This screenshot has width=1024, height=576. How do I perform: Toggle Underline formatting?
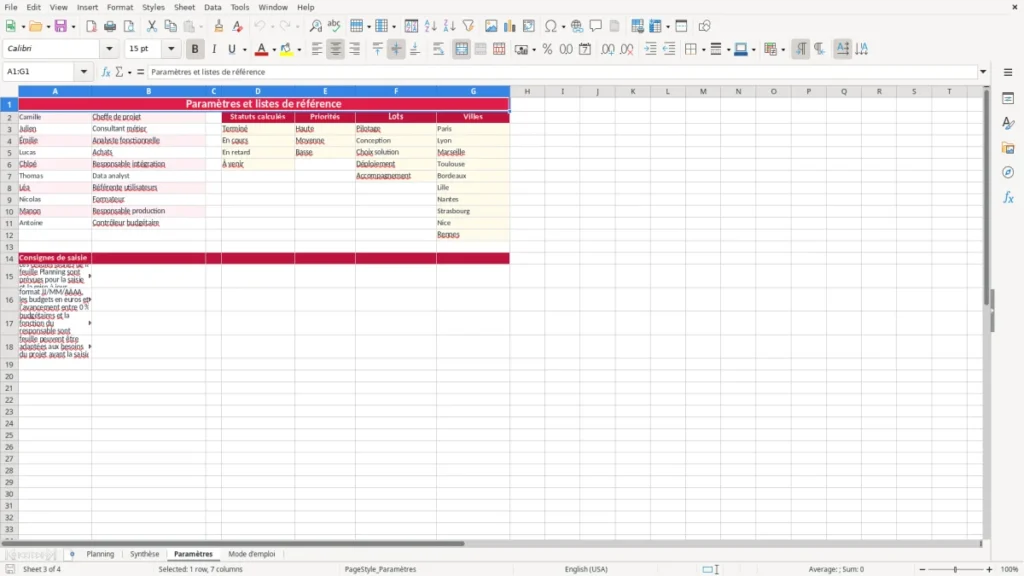(x=231, y=49)
